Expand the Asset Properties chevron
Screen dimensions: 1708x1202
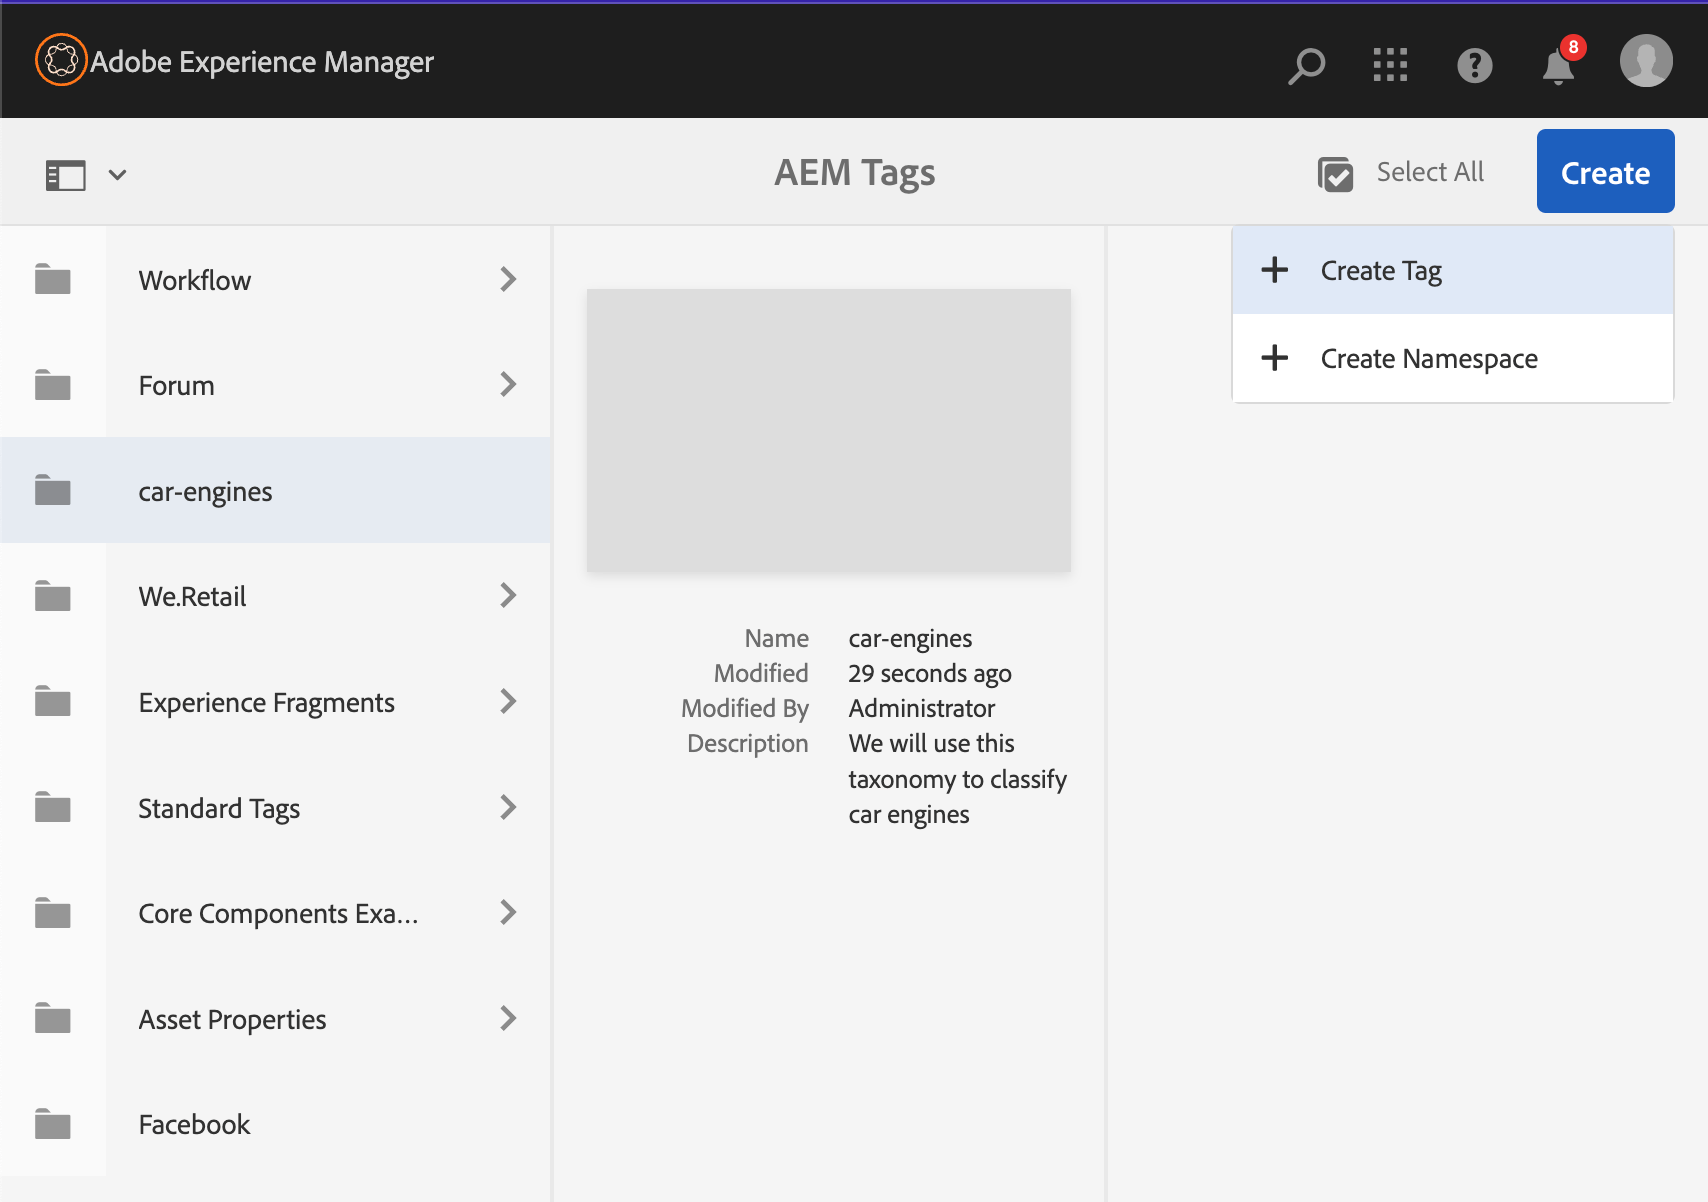click(508, 1018)
